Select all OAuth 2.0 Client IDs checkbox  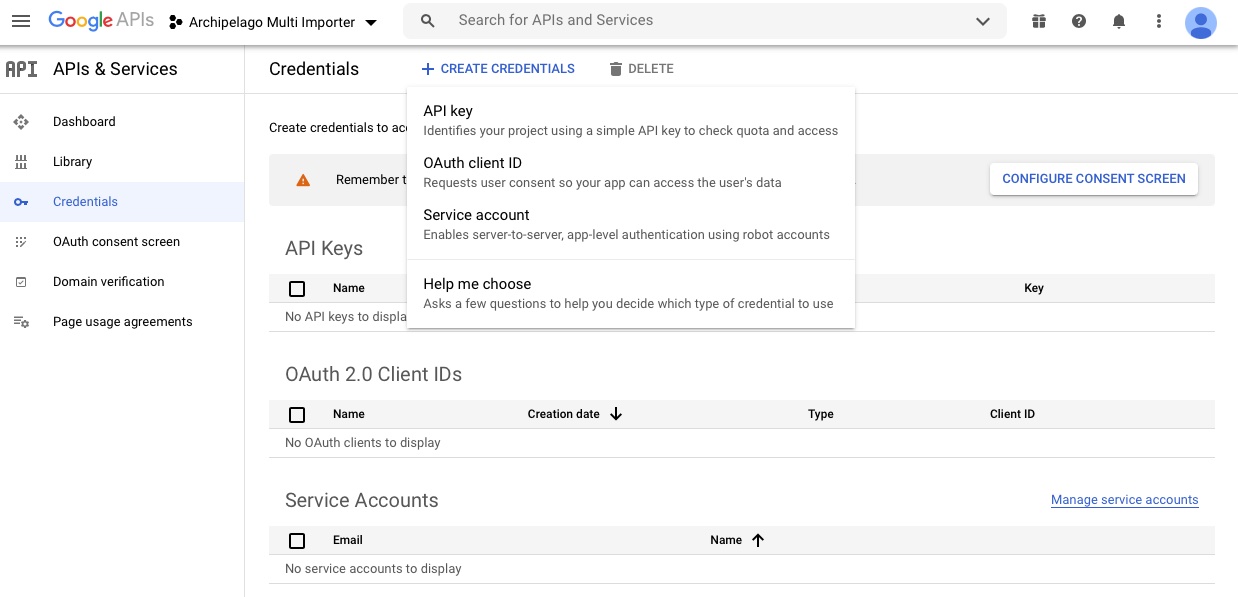pyautogui.click(x=297, y=415)
